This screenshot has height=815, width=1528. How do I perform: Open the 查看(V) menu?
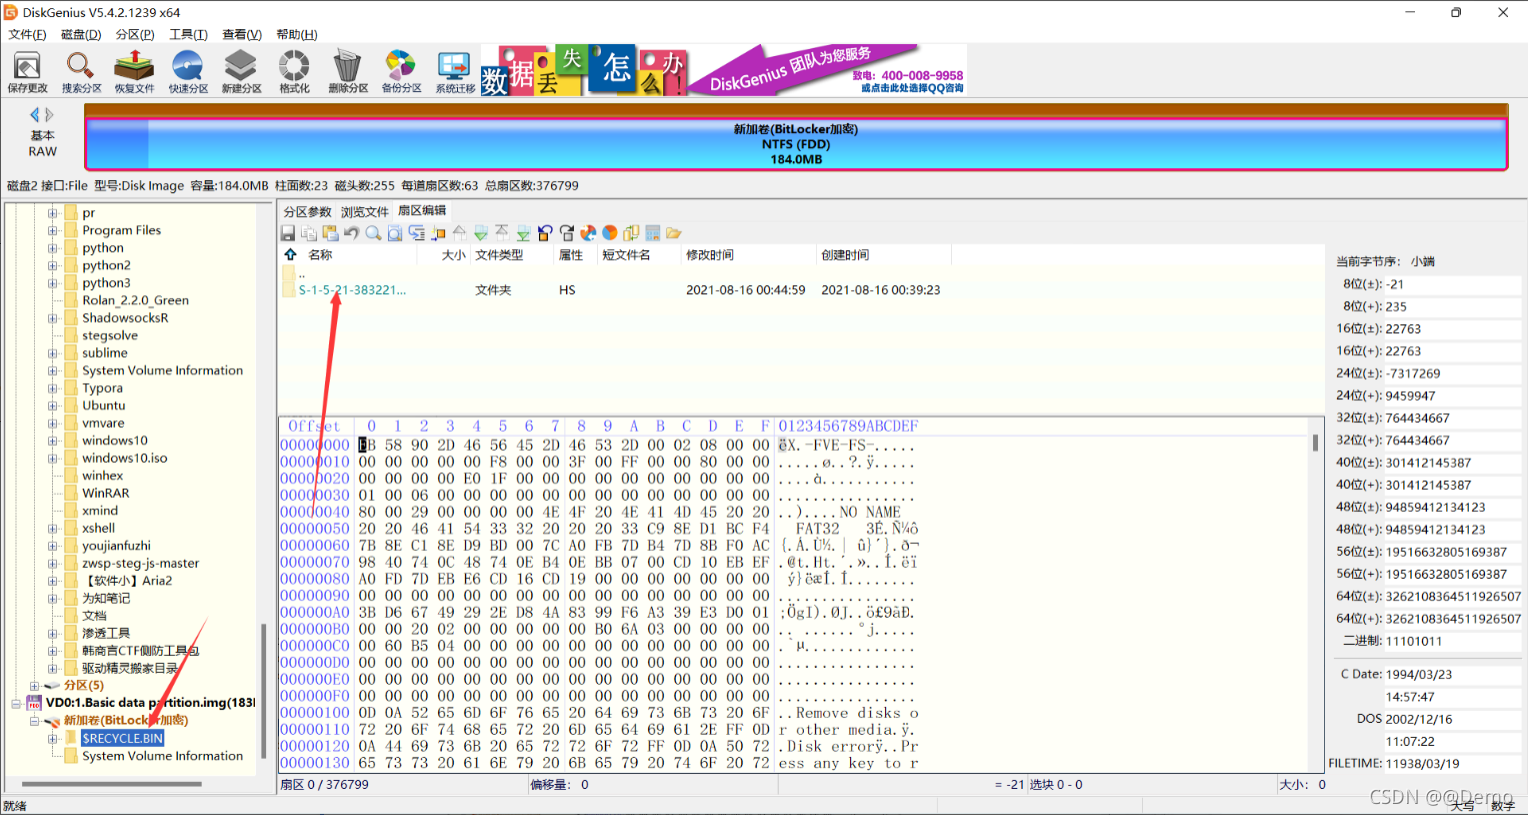click(x=242, y=34)
